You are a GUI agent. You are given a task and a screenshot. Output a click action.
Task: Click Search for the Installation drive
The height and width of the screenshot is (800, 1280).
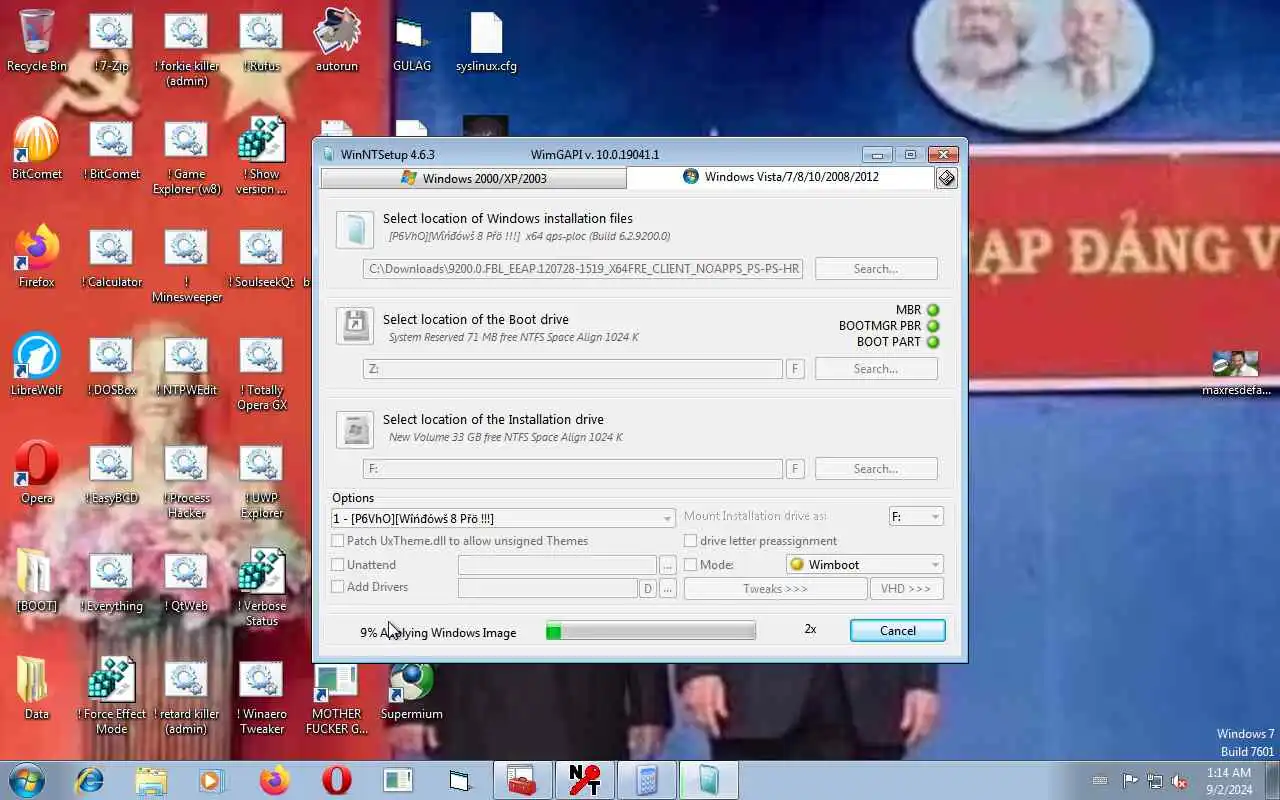(876, 469)
